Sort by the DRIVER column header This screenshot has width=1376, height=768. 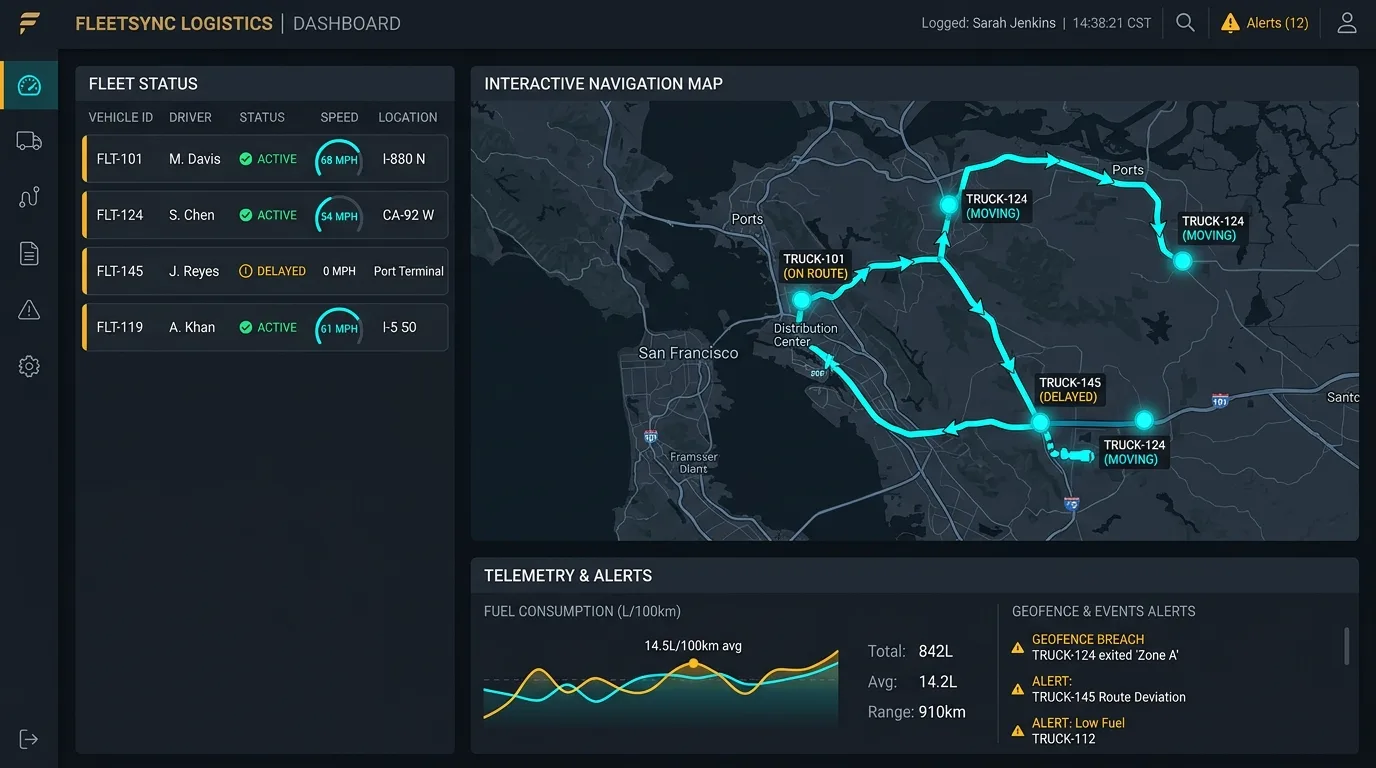(190, 117)
